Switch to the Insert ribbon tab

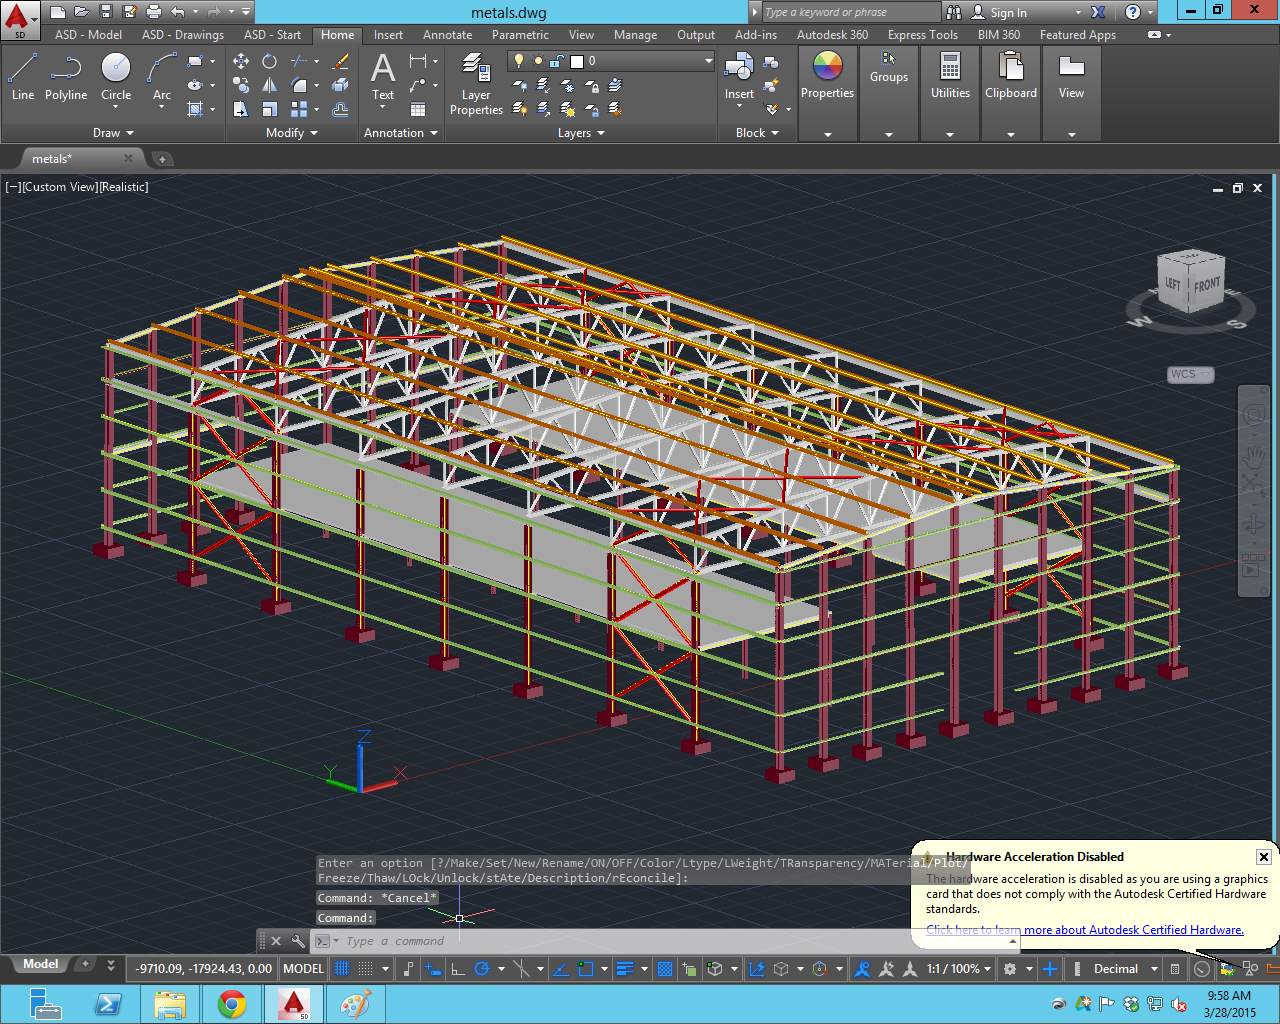point(387,34)
